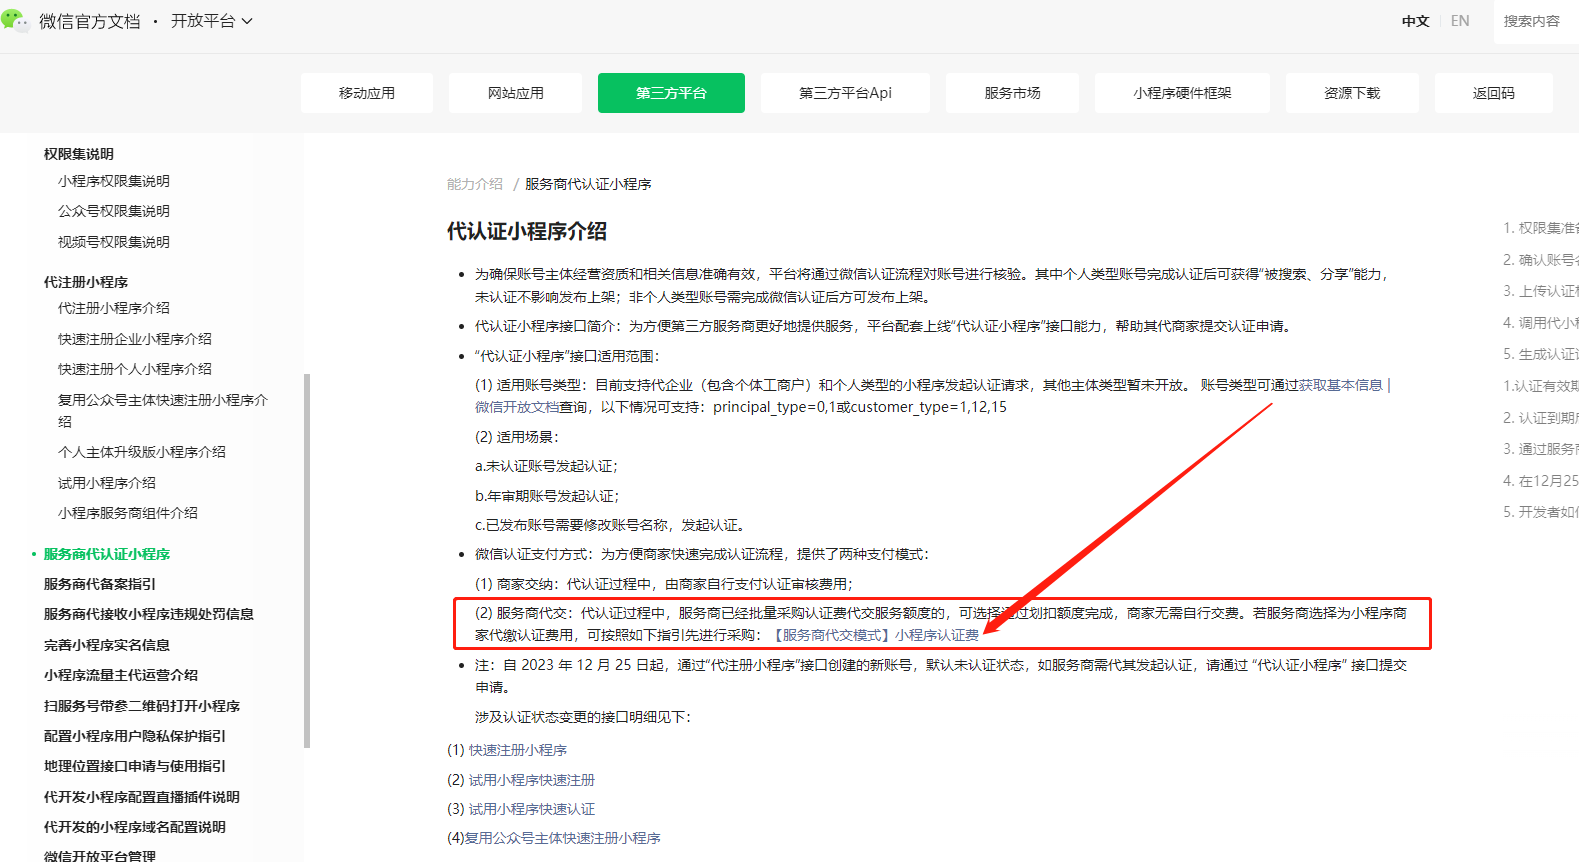Open the 小程序硬件框架 tab

1182,93
